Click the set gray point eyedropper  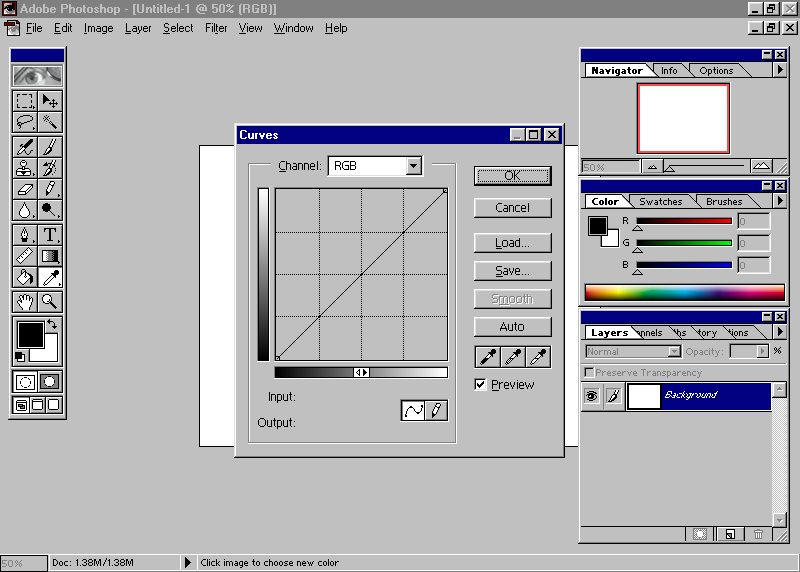[513, 357]
